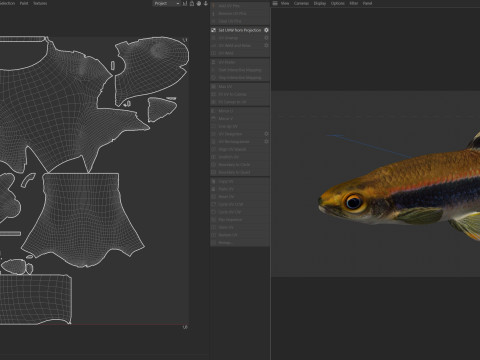Click the round icon beside the lock icon
The image size is (480, 360).
pos(199,3)
